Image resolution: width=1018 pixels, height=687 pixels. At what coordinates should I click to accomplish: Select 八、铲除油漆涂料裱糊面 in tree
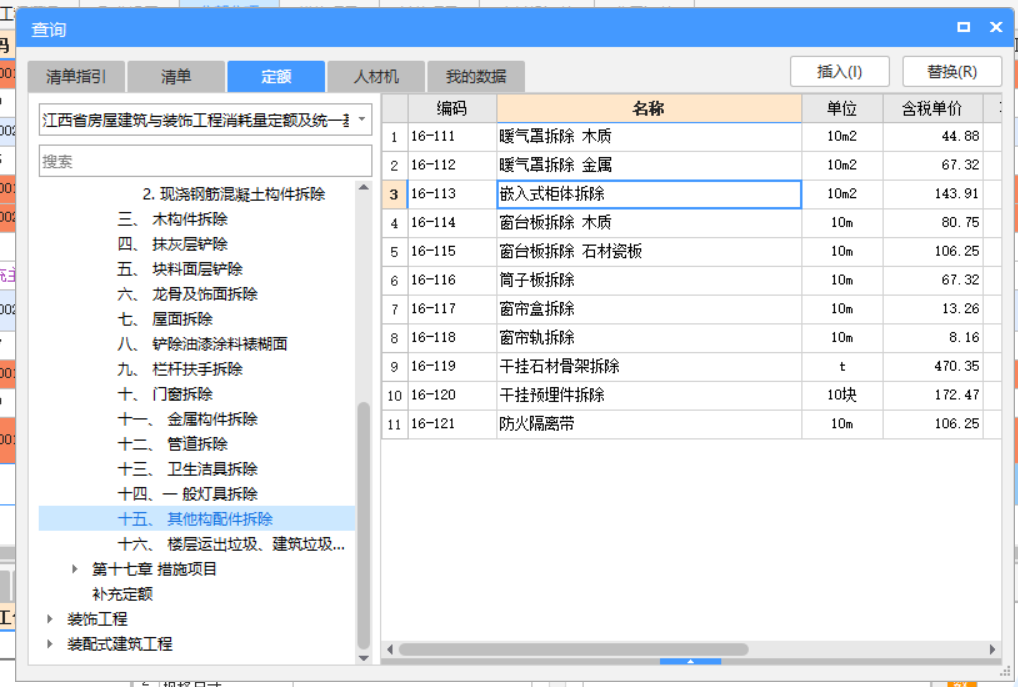pyautogui.click(x=202, y=344)
